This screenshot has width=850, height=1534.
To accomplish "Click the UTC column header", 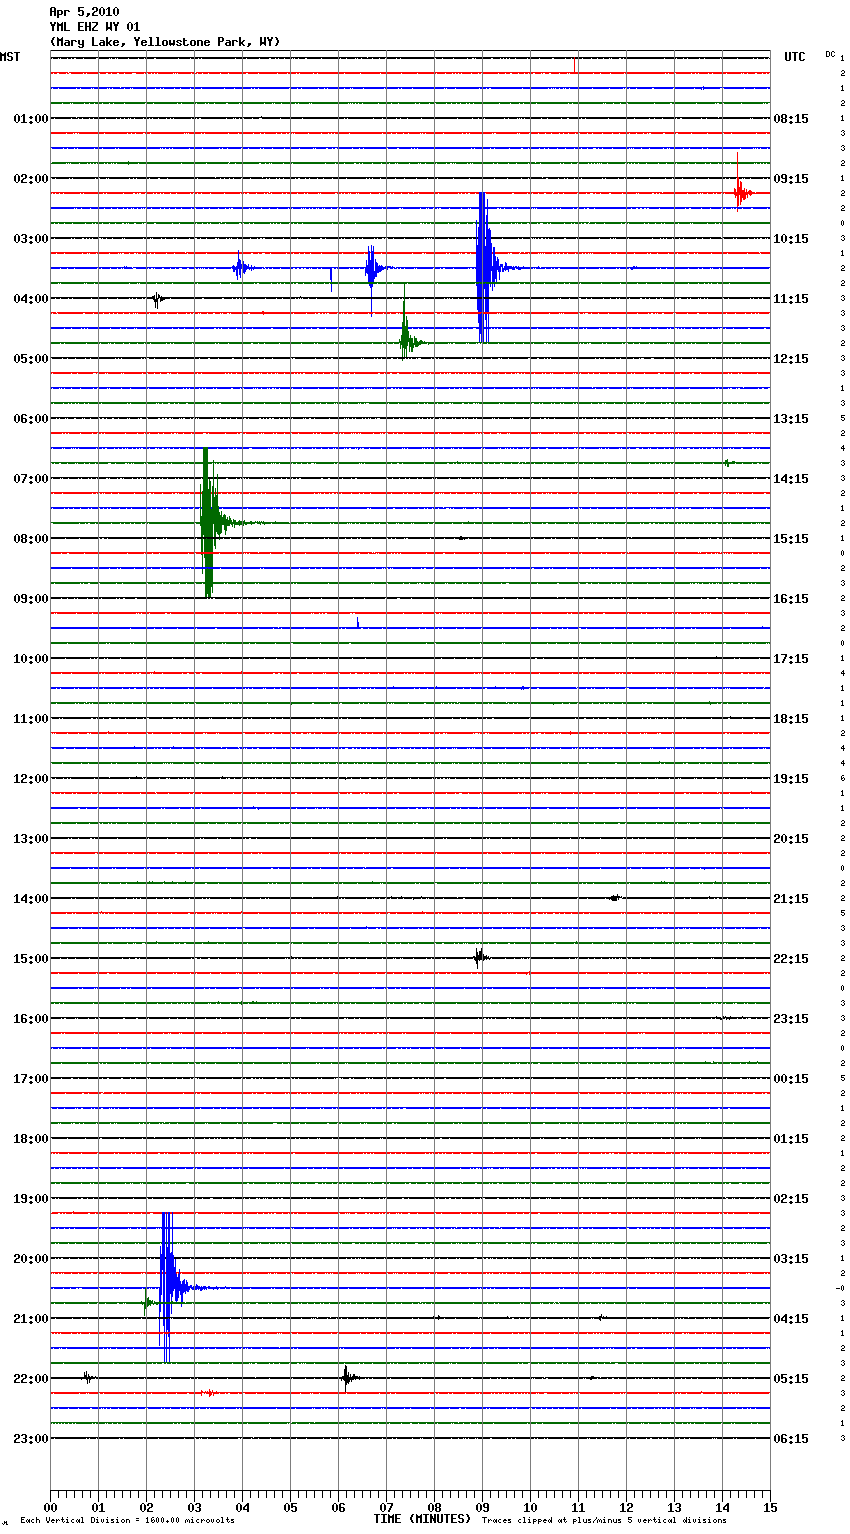I will click(x=795, y=57).
